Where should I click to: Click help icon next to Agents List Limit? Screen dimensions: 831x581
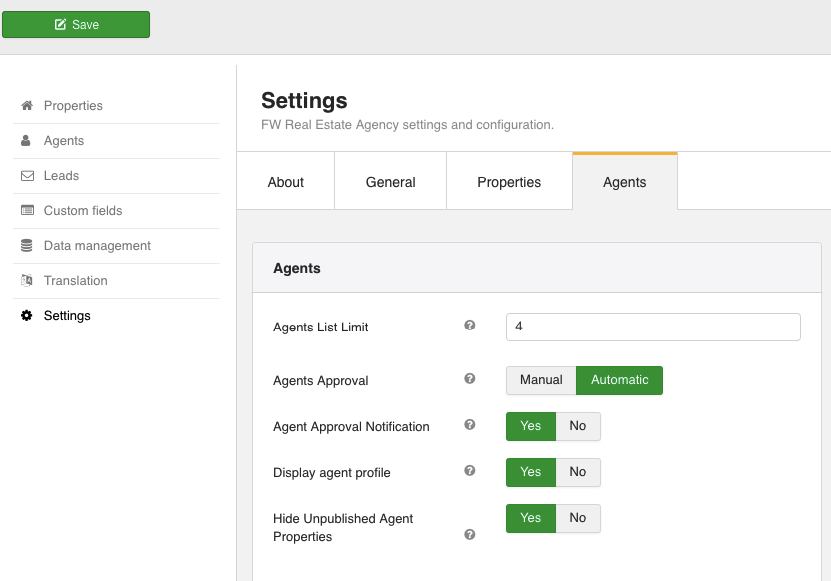pos(470,326)
